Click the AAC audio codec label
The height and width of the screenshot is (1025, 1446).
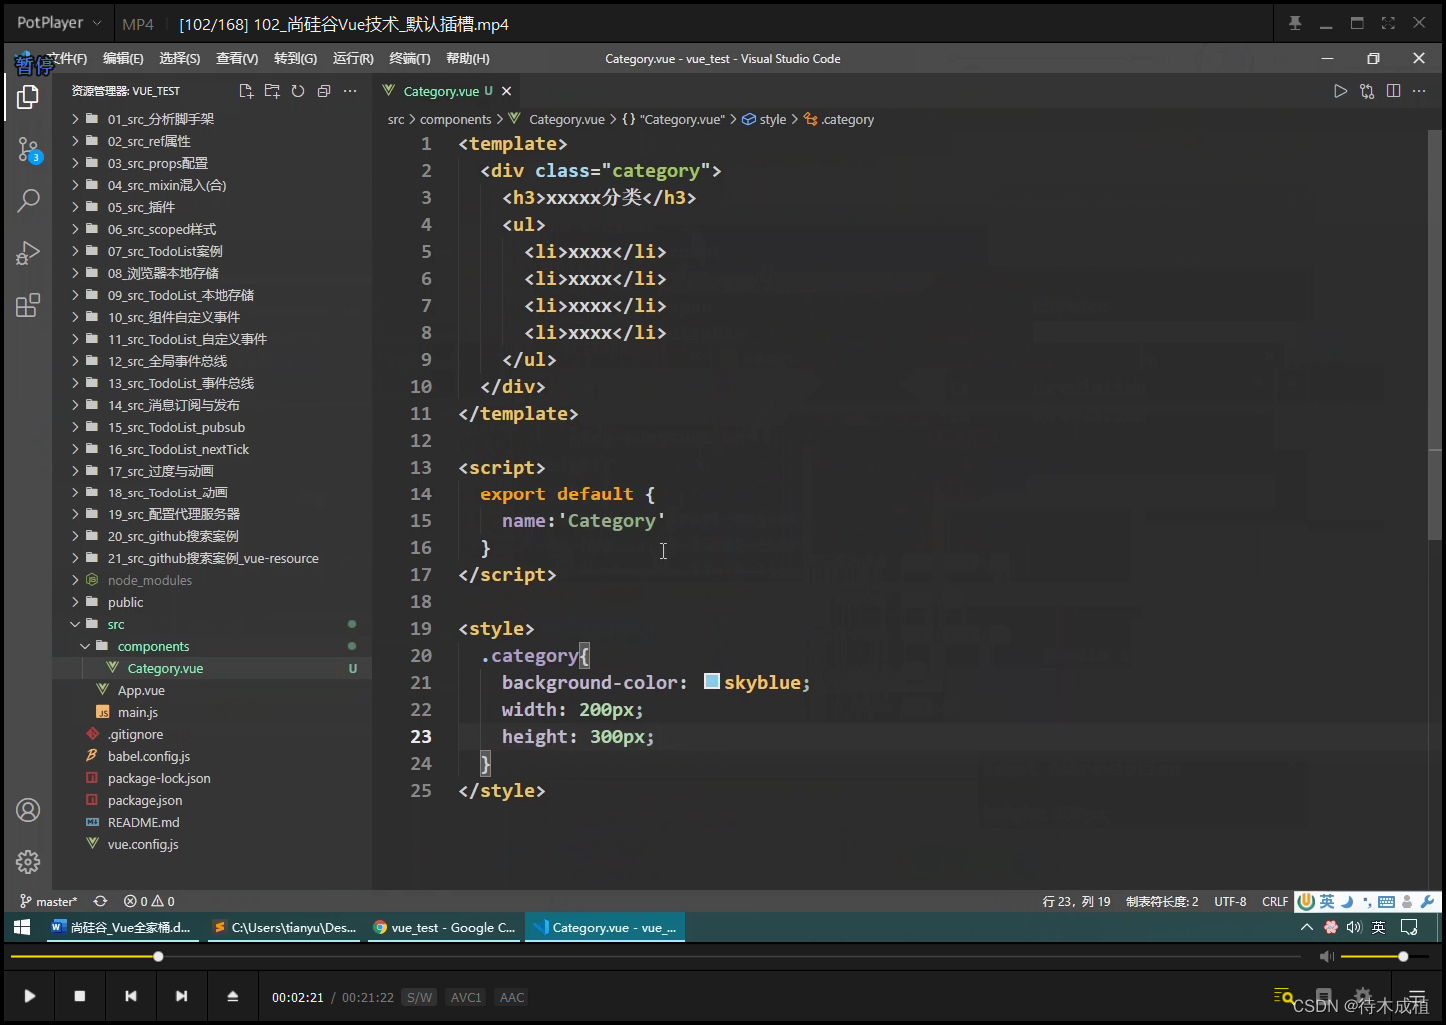(512, 997)
